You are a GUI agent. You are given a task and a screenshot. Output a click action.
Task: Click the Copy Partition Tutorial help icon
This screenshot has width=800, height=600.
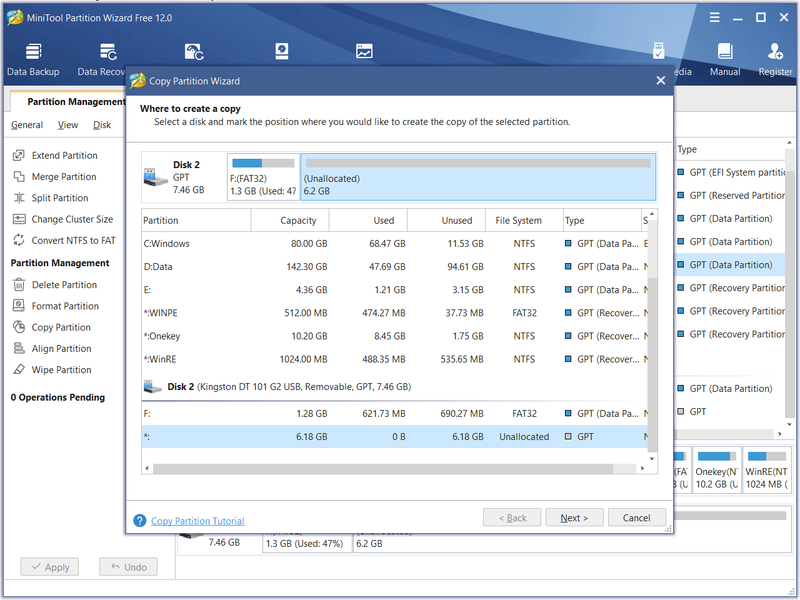tap(140, 520)
